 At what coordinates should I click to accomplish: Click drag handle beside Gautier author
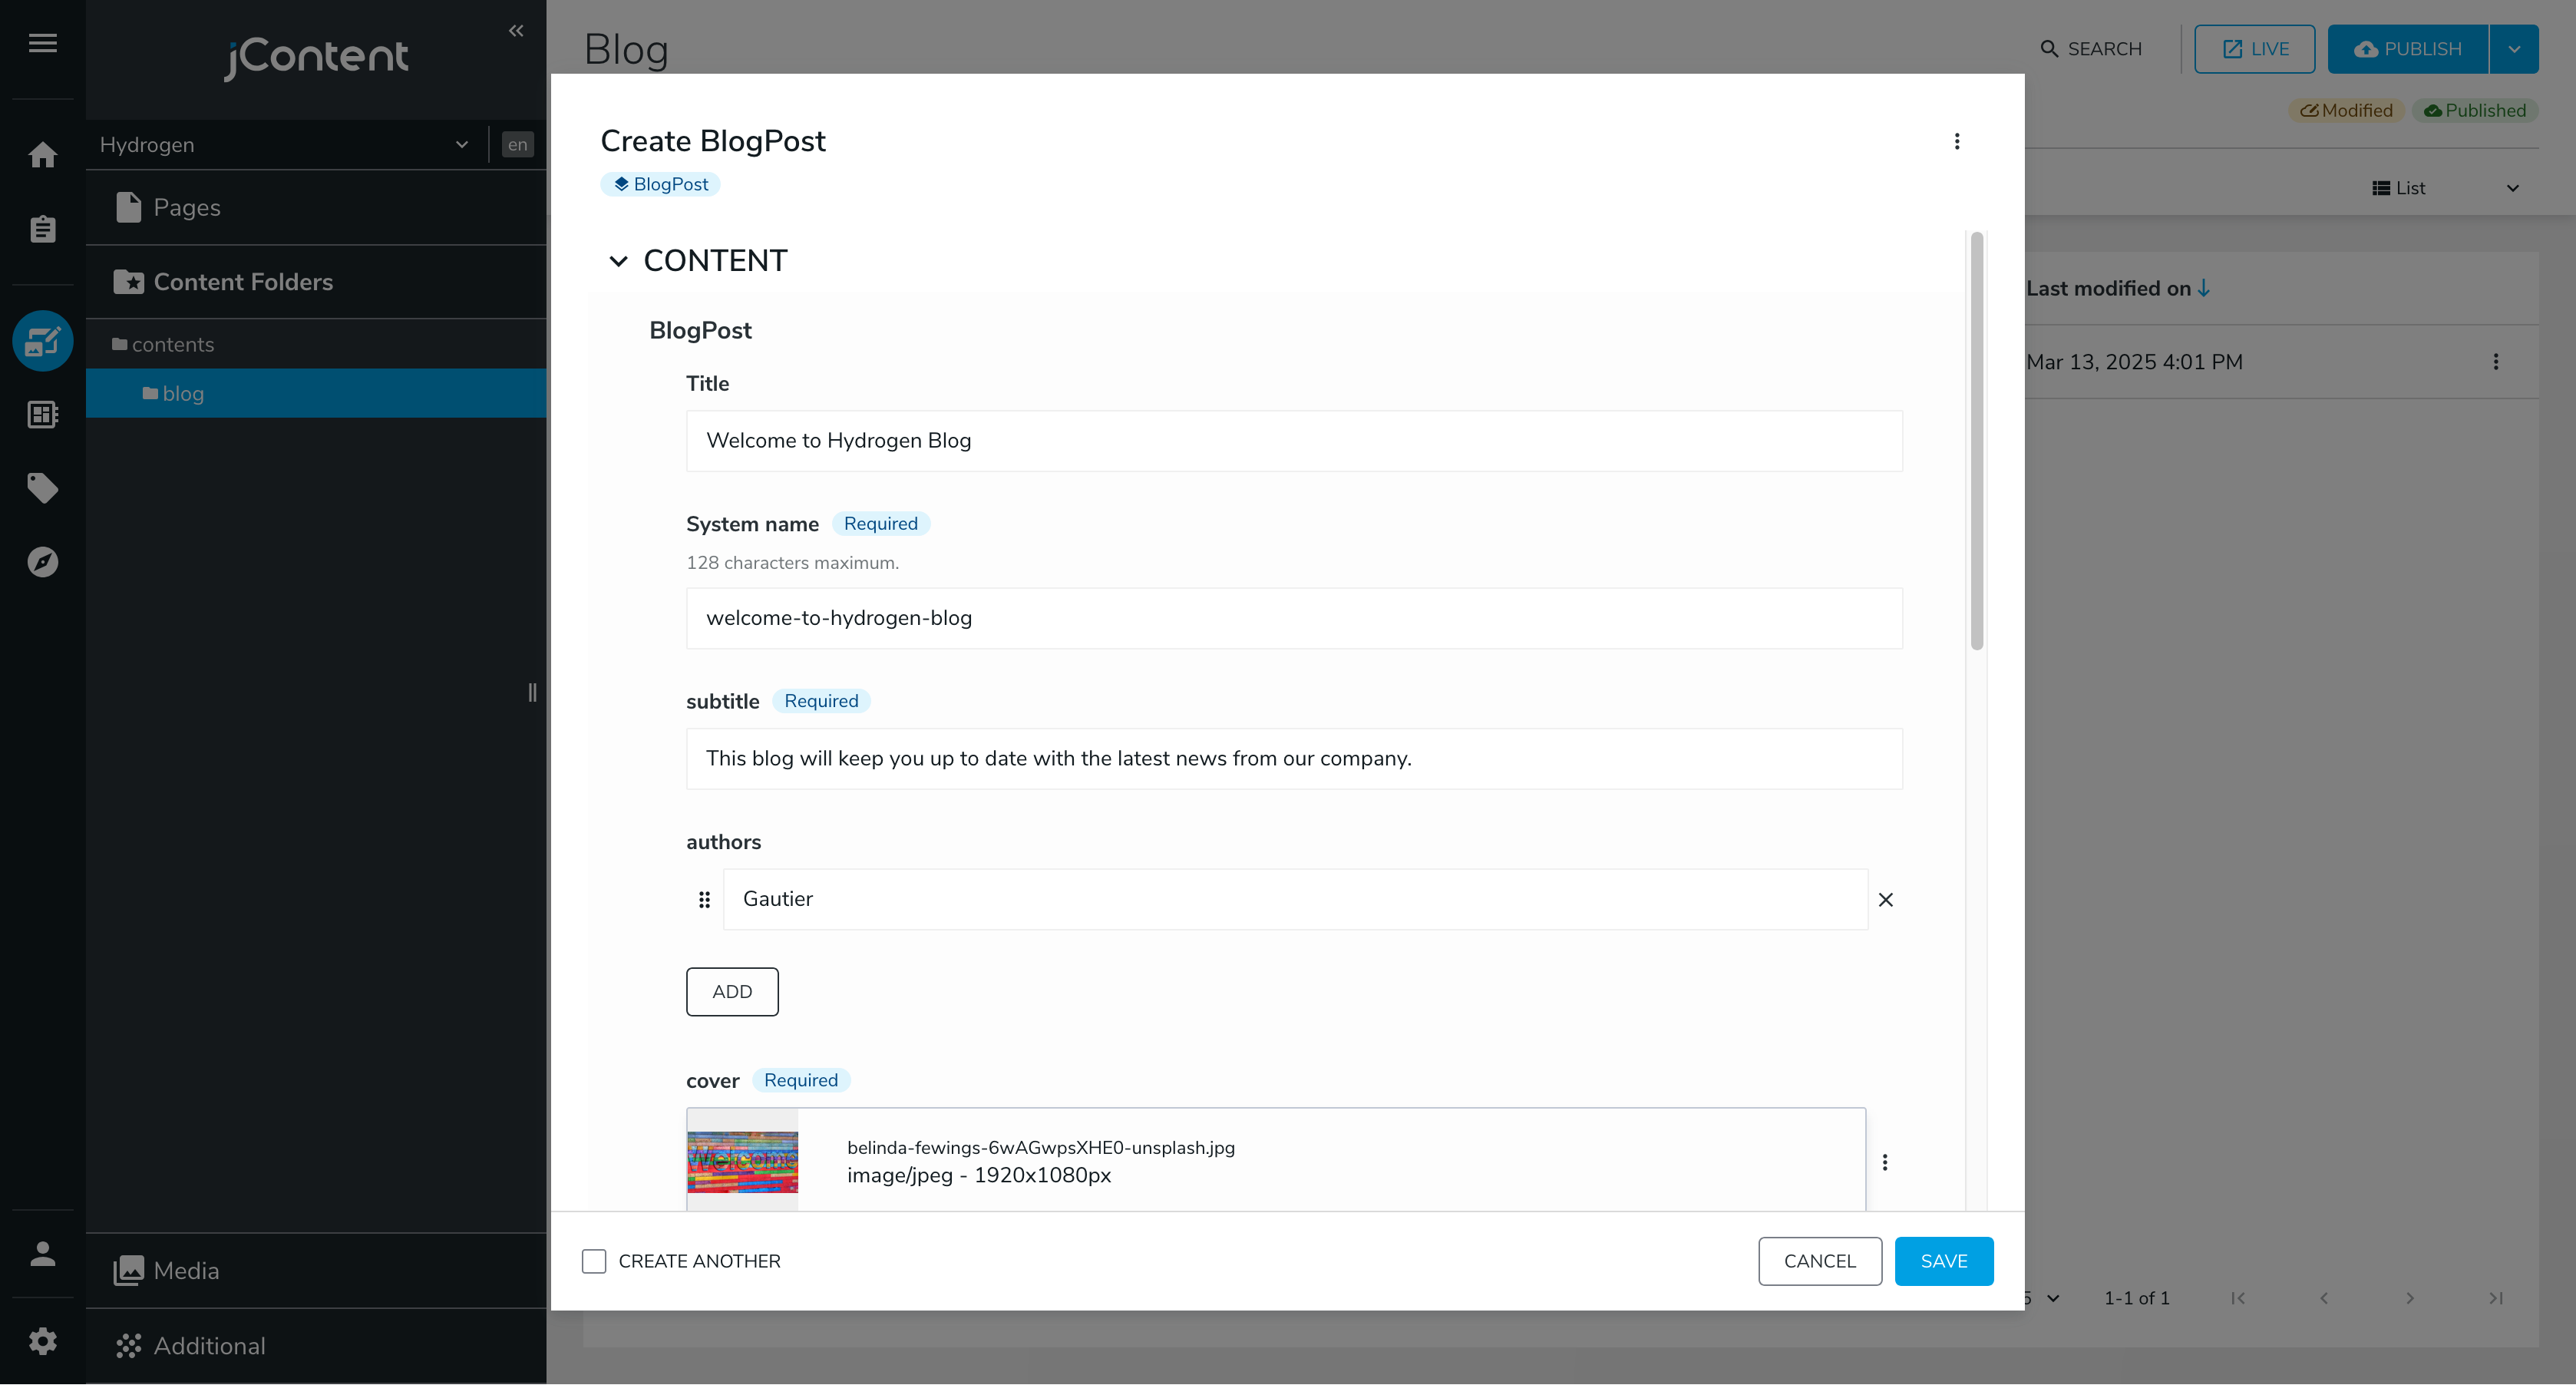704,900
